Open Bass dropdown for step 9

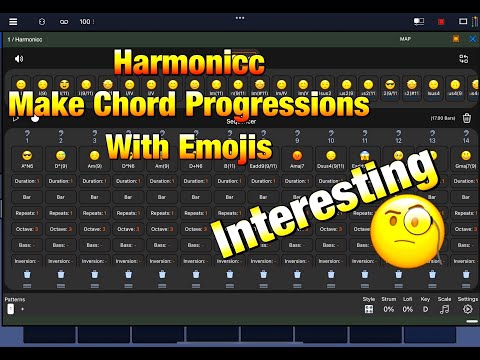(x=297, y=245)
